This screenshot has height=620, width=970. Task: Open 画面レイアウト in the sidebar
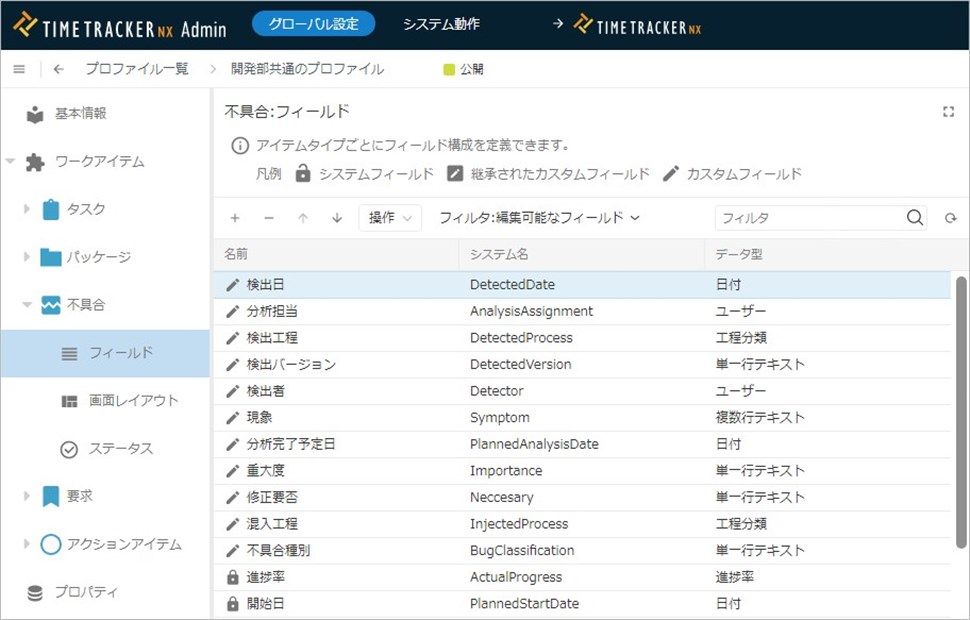[x=133, y=401]
